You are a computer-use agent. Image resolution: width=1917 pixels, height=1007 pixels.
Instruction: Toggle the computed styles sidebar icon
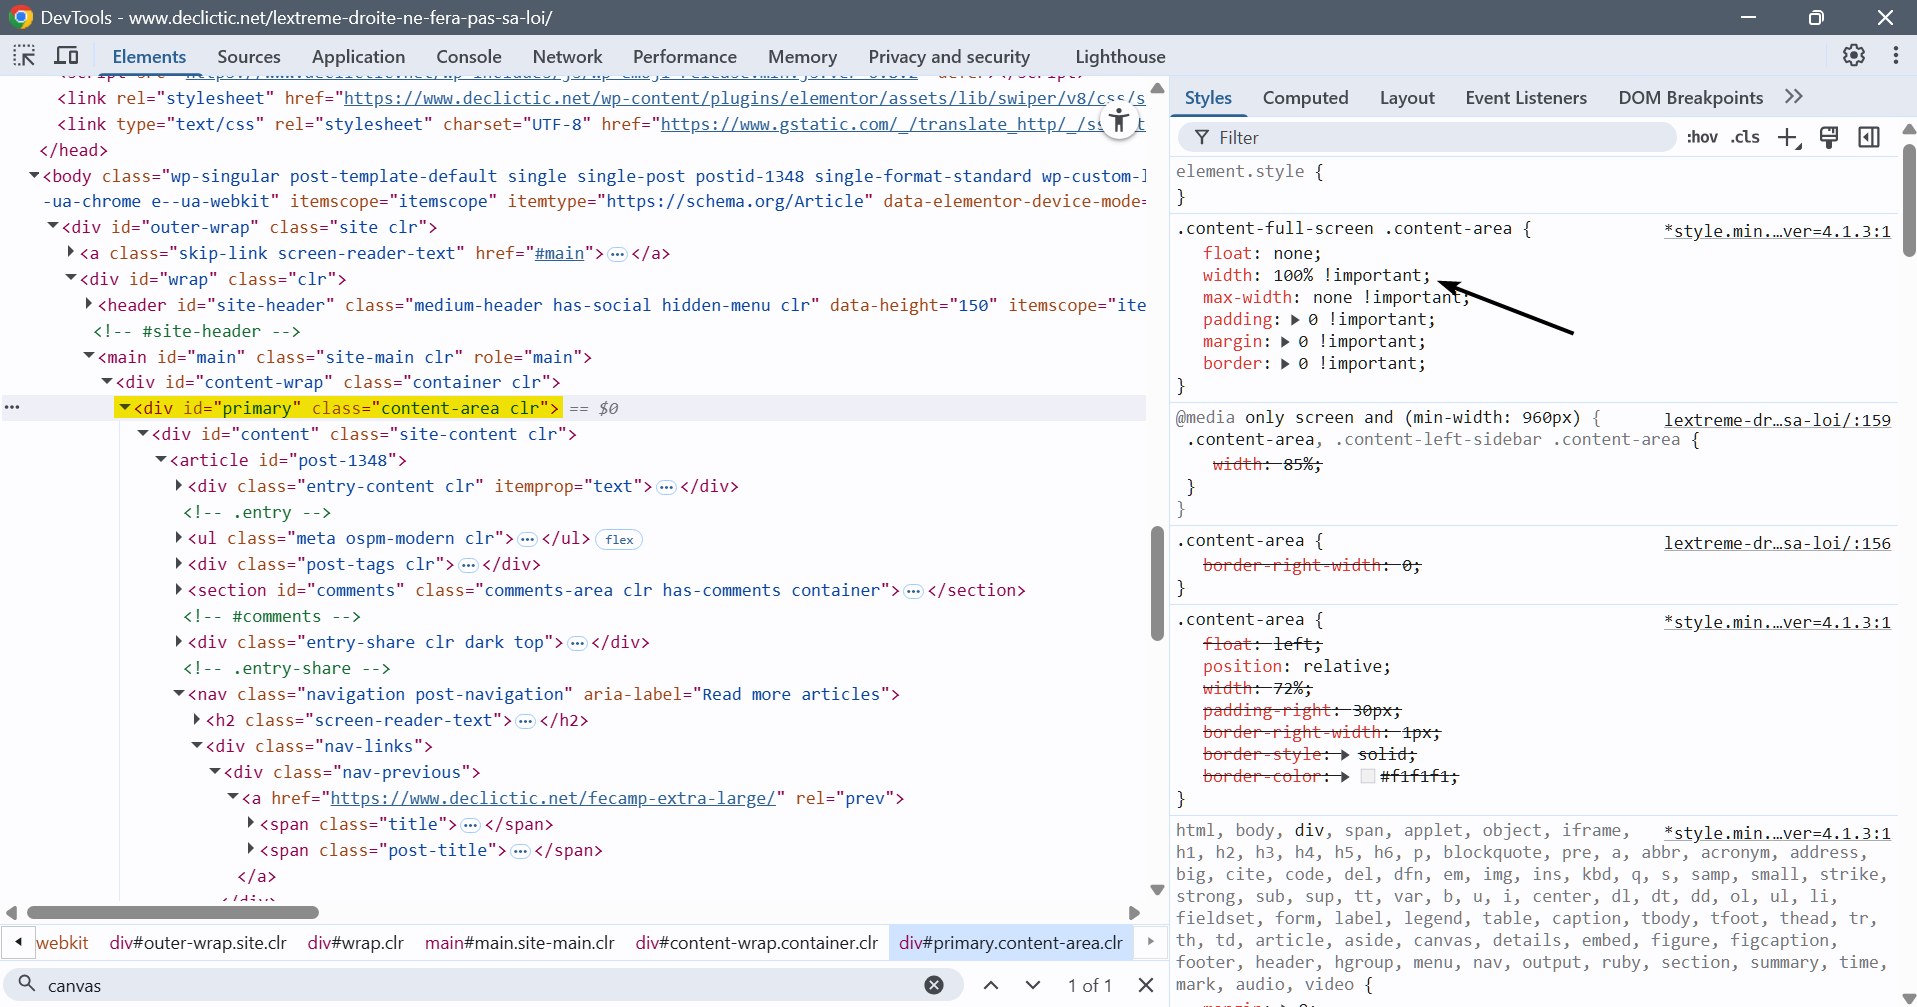click(1869, 138)
